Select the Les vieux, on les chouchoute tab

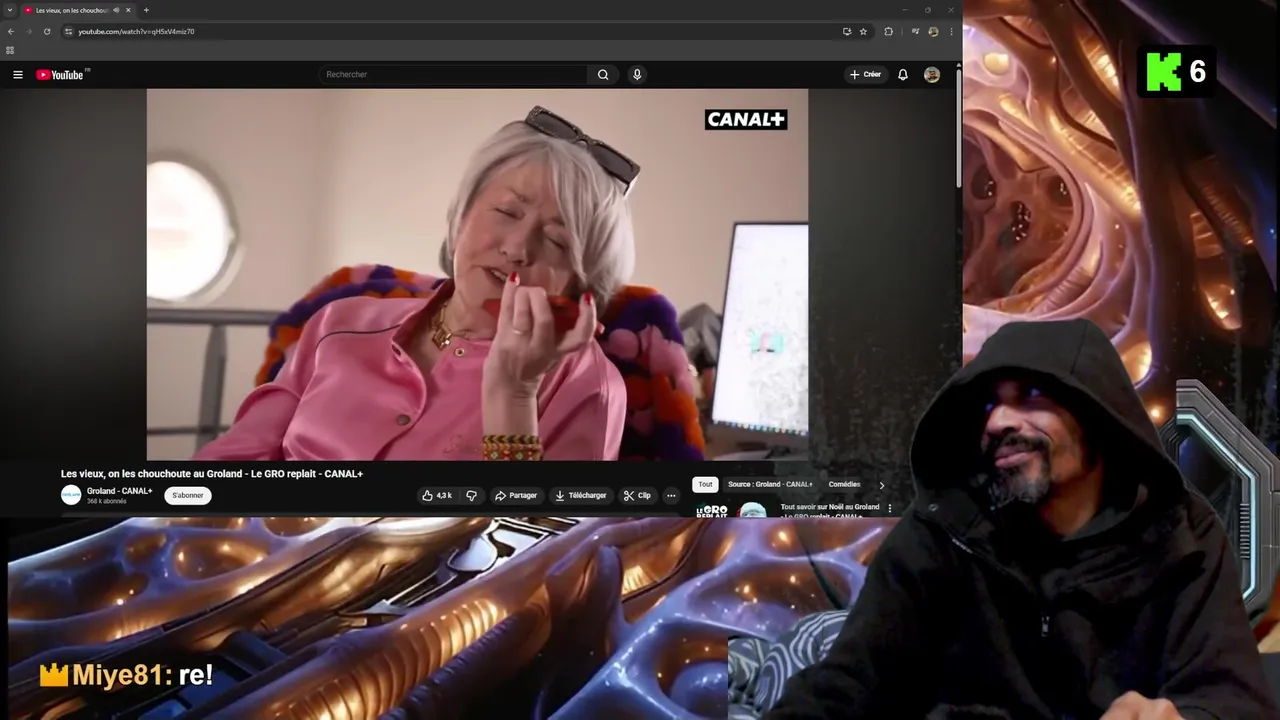tap(70, 10)
